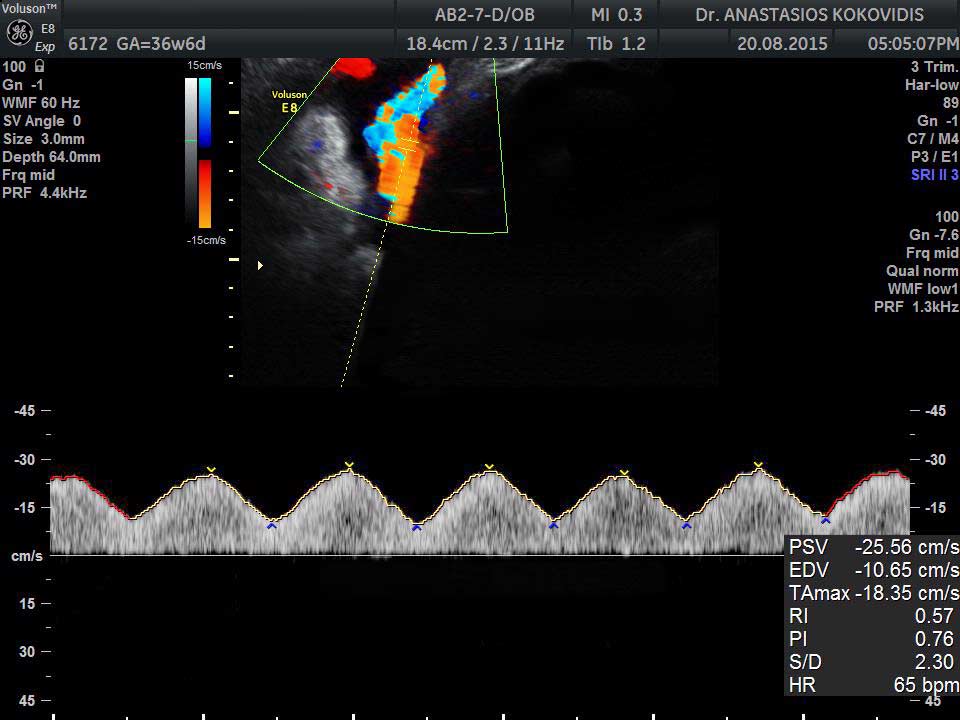
Task: Click the PSV -25.56 cm/s measurement
Action: point(874,547)
